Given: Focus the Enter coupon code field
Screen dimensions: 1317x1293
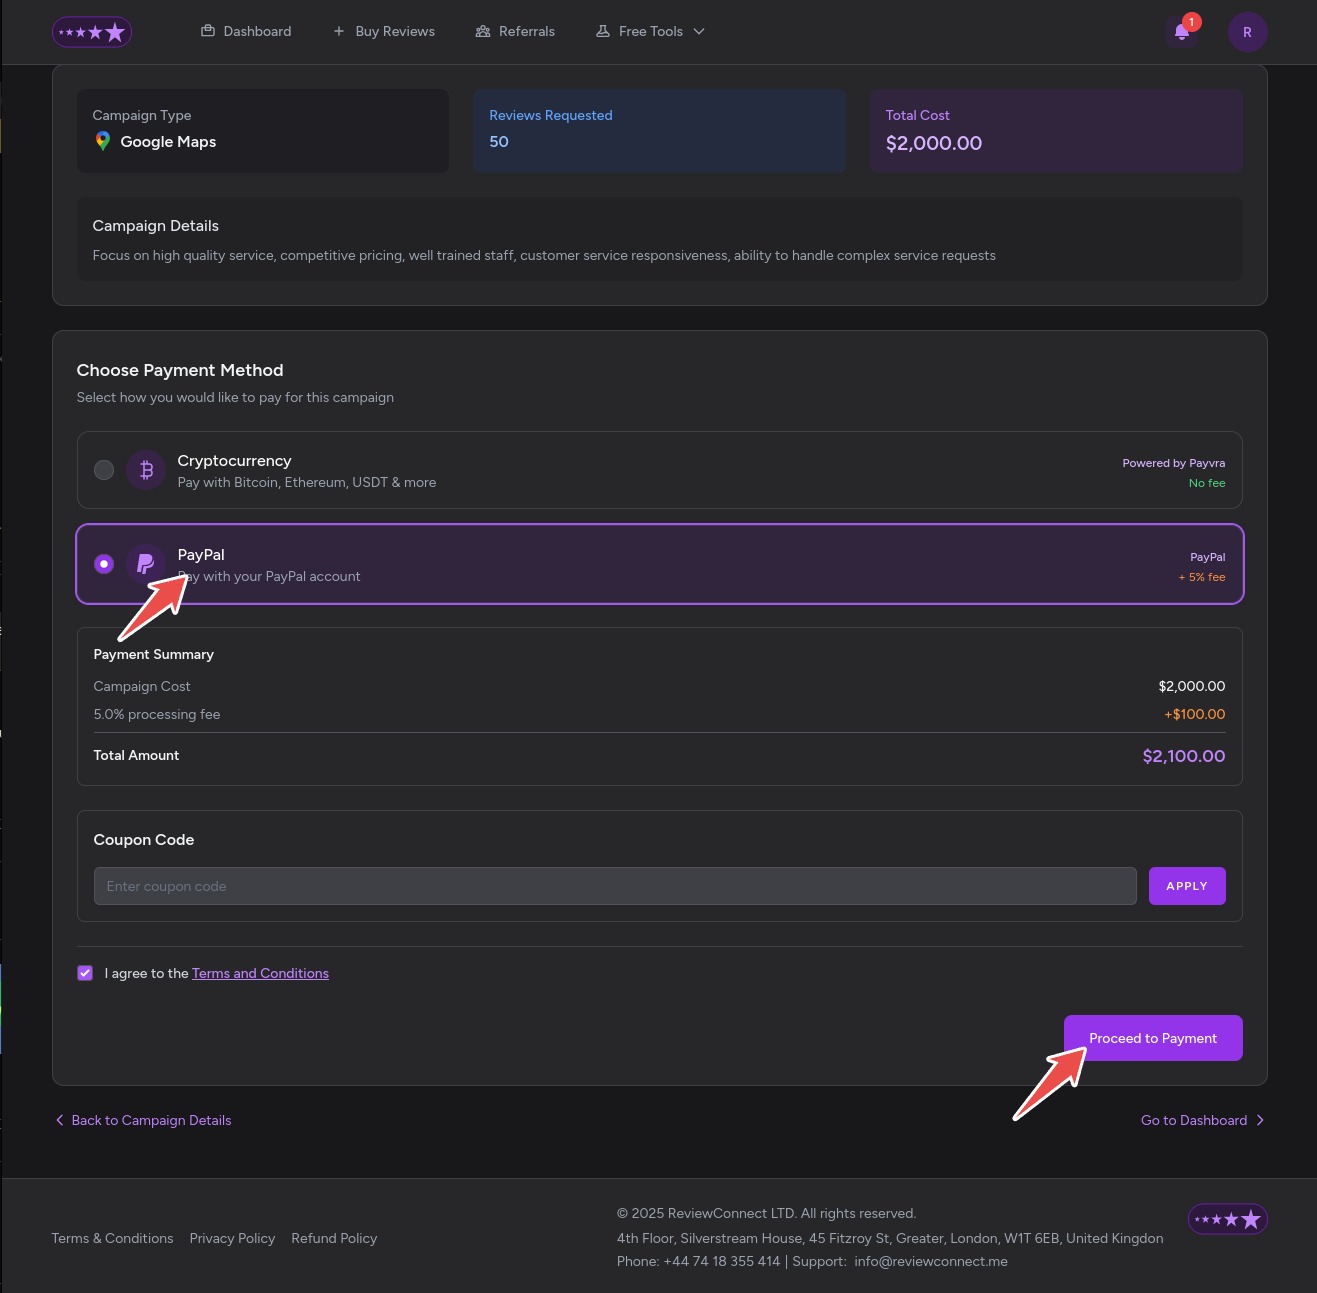Looking at the screenshot, I should pyautogui.click(x=614, y=886).
